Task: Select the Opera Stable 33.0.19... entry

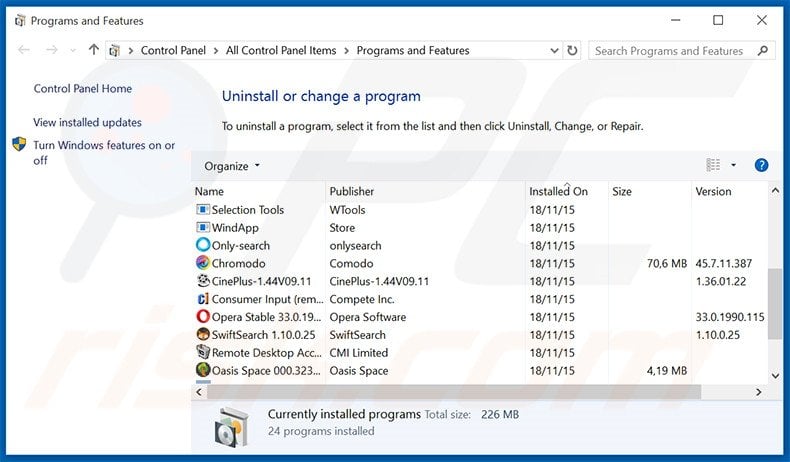Action: pyautogui.click(x=266, y=317)
